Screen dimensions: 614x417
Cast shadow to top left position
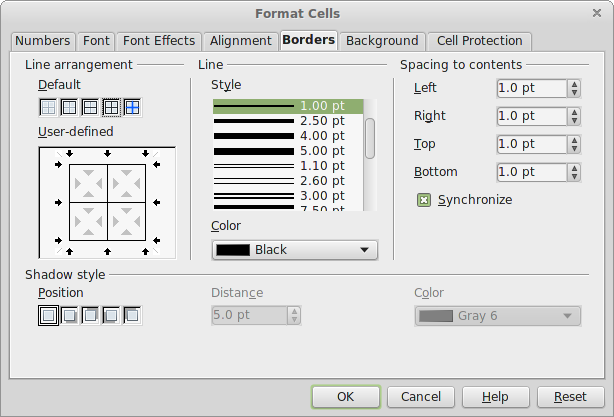click(131, 316)
